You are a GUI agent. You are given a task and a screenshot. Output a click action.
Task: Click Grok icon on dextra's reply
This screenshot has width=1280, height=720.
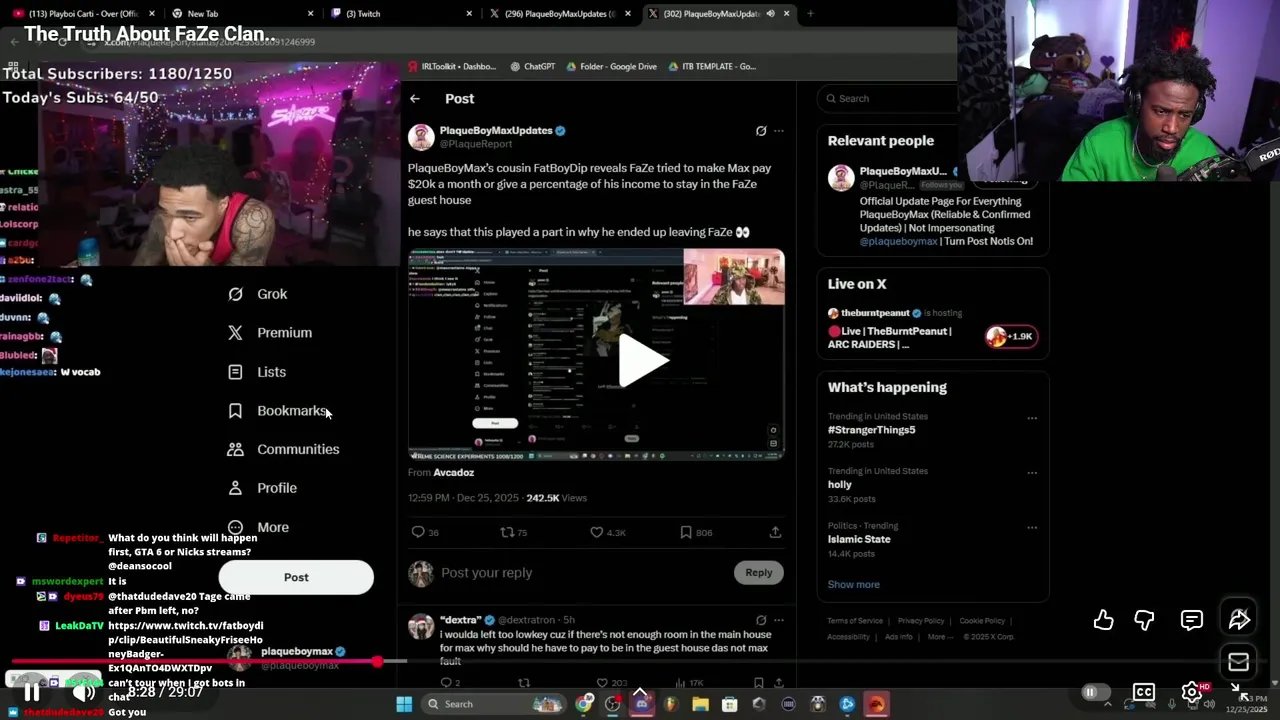(x=761, y=620)
